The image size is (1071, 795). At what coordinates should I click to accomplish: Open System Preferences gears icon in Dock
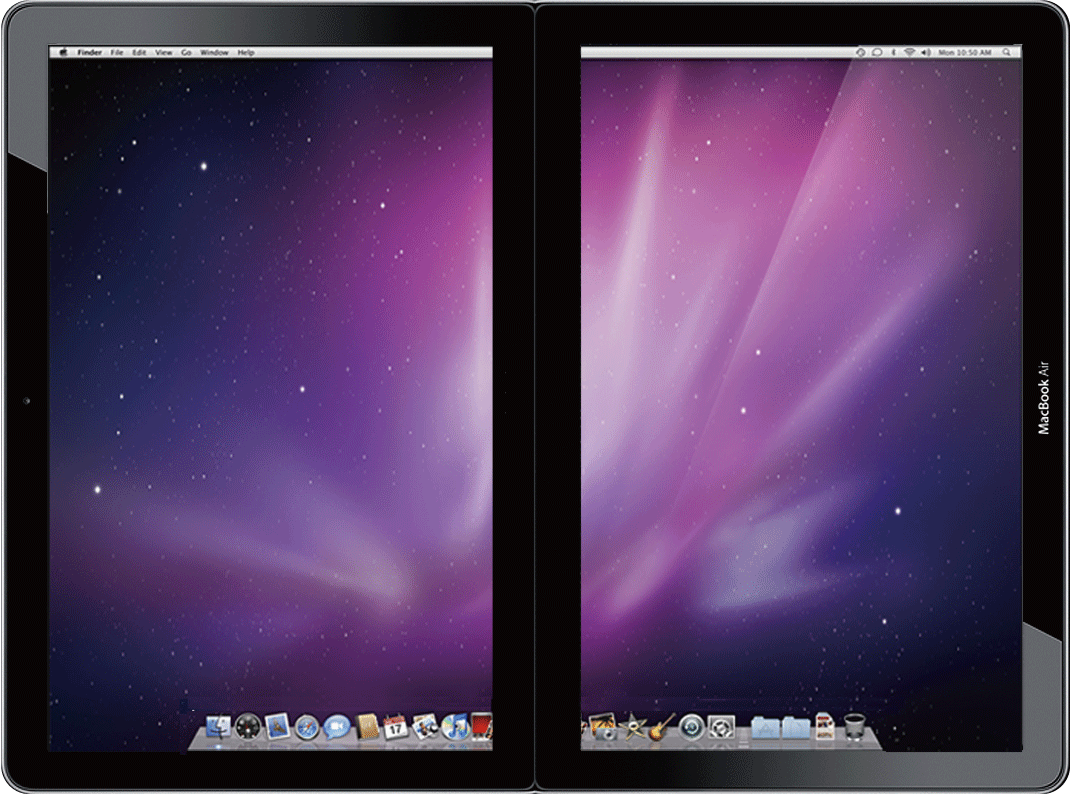[x=721, y=727]
